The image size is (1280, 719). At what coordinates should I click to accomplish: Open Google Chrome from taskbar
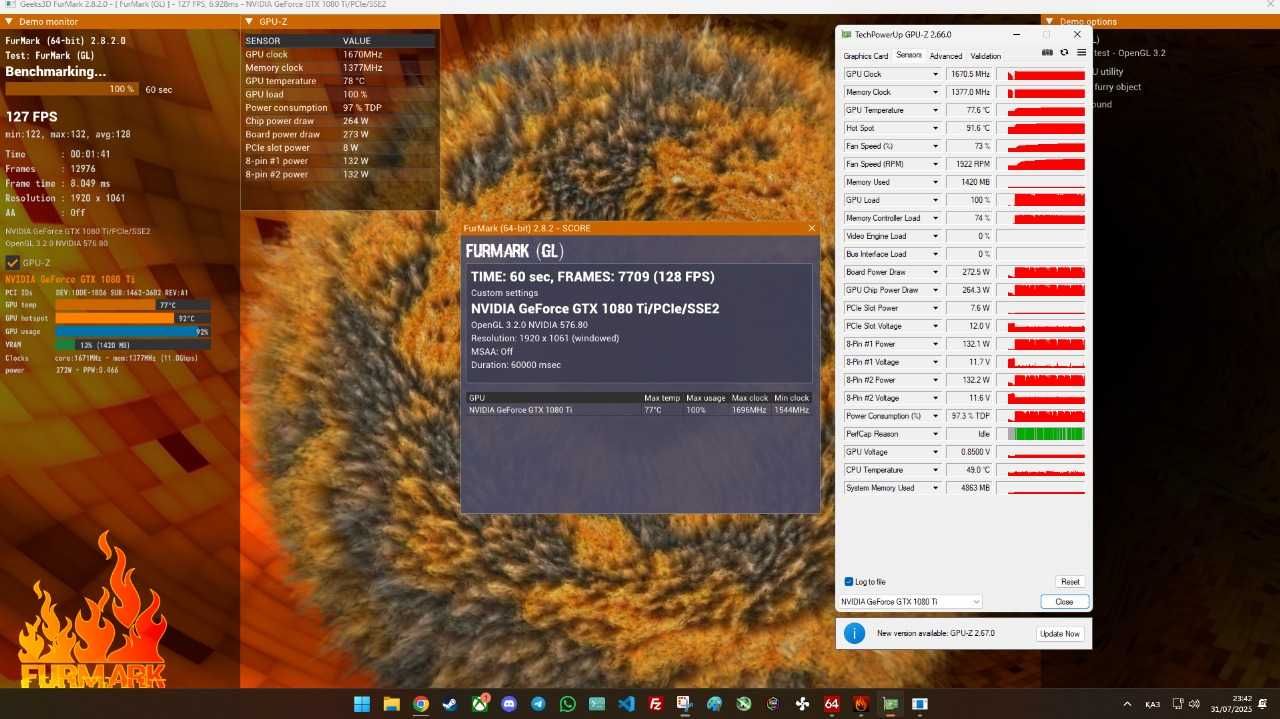pyautogui.click(x=421, y=704)
